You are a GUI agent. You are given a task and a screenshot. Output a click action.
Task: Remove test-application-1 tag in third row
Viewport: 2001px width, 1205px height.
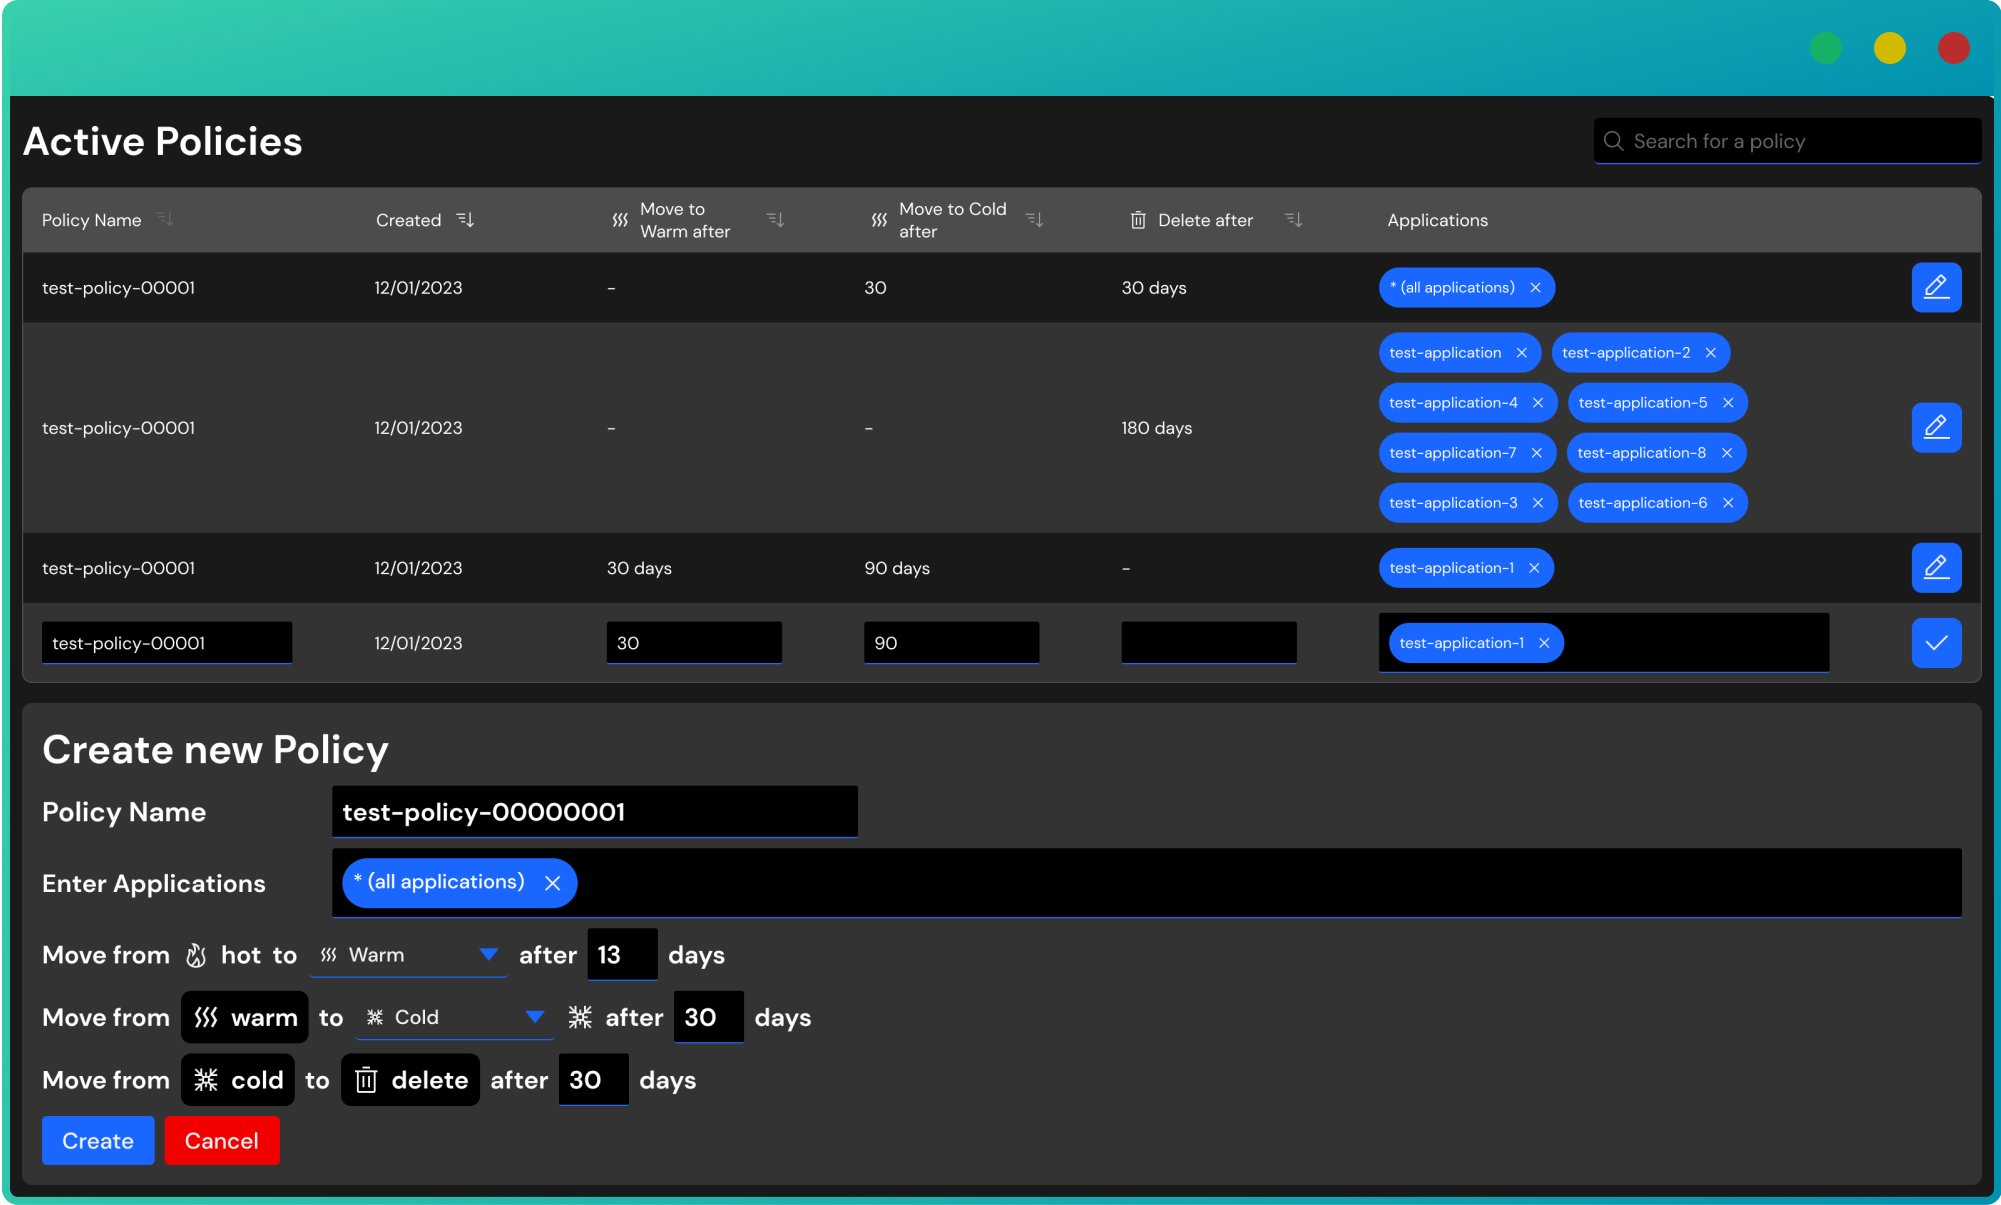pyautogui.click(x=1534, y=568)
